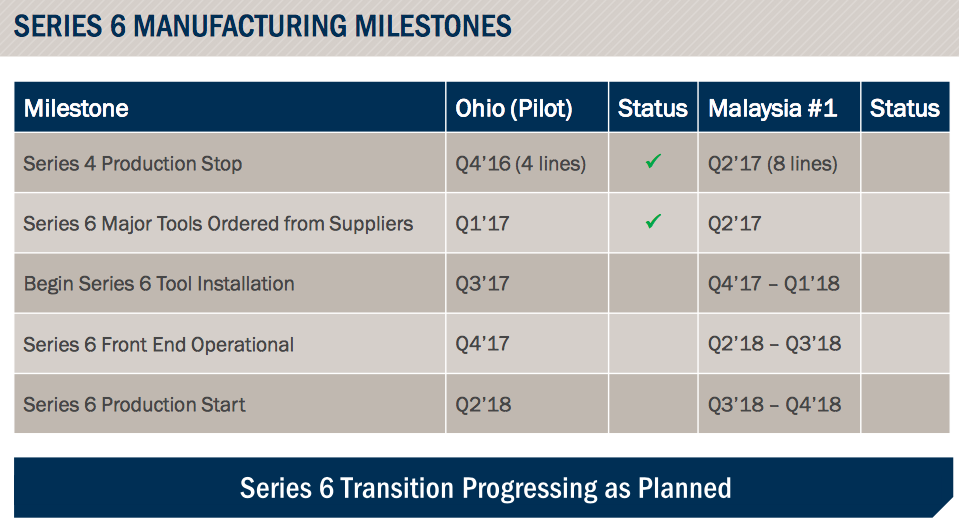Select the Ohio (Pilot) column header
Viewport: 959px width, 527px height.
(x=514, y=108)
